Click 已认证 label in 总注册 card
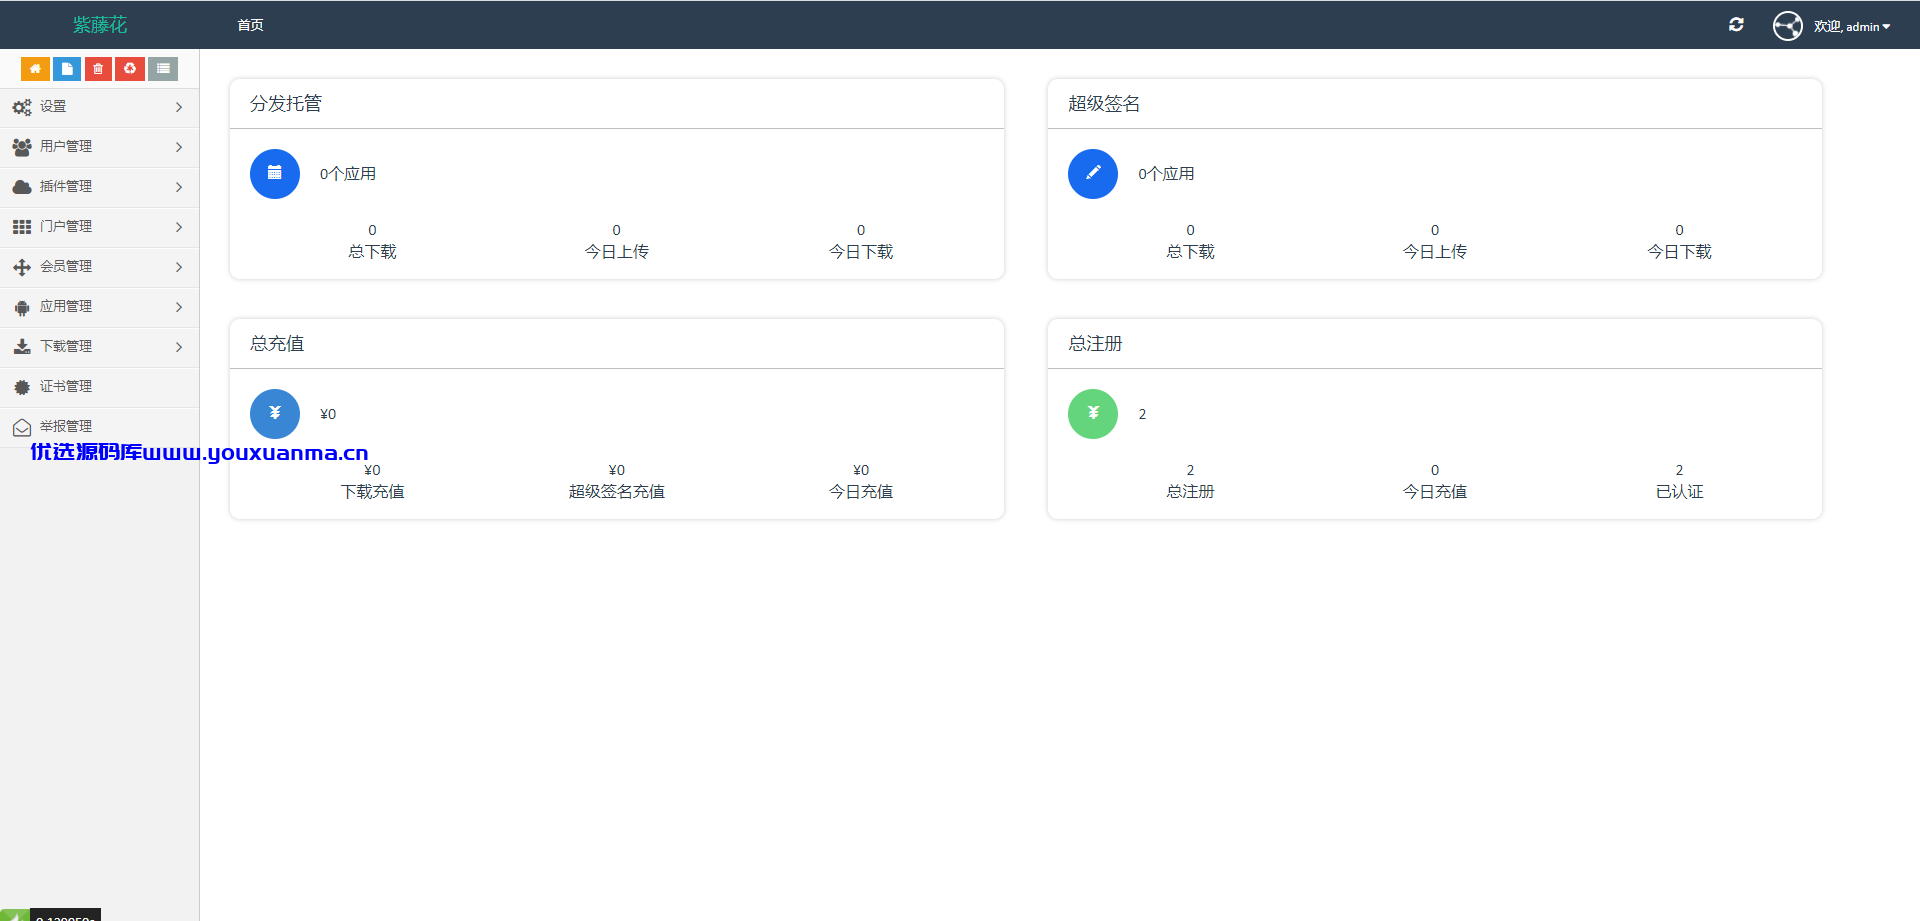1920x921 pixels. click(x=1680, y=492)
